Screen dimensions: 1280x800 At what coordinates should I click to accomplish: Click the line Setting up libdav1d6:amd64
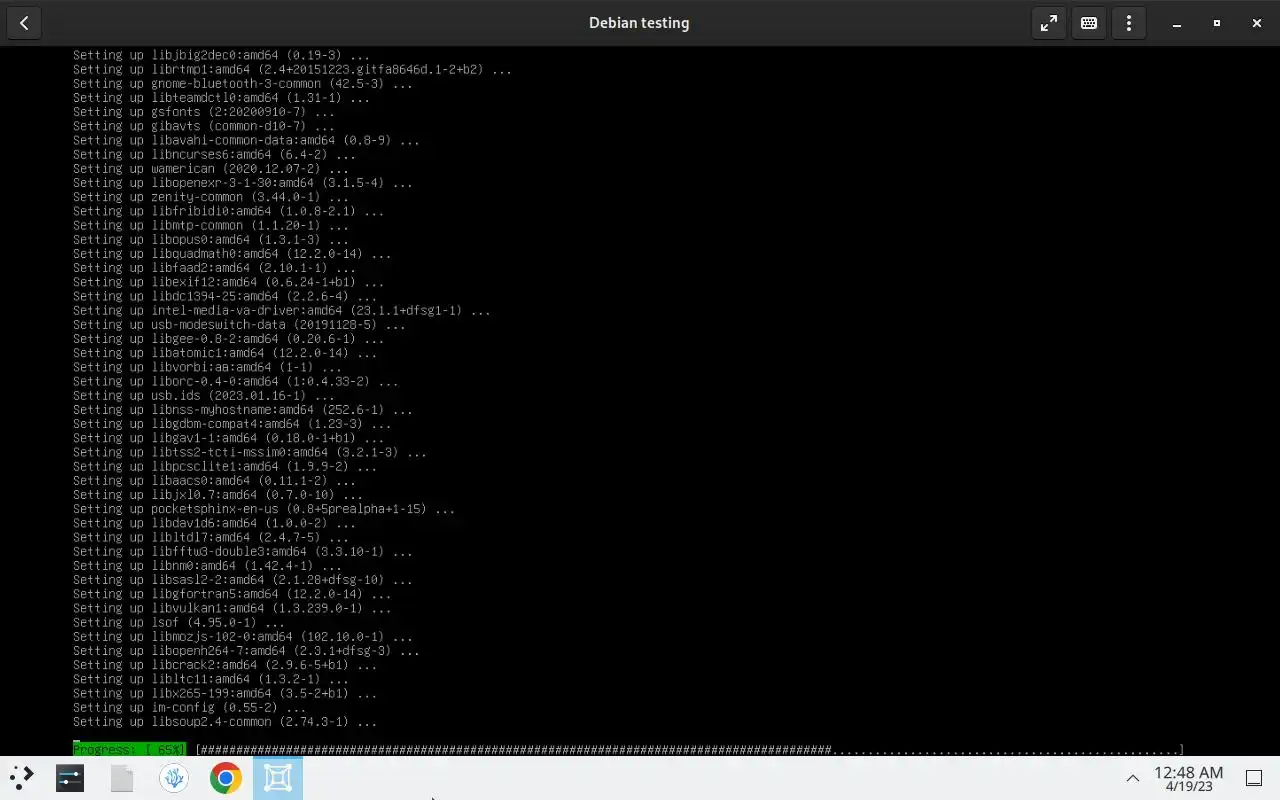click(214, 523)
